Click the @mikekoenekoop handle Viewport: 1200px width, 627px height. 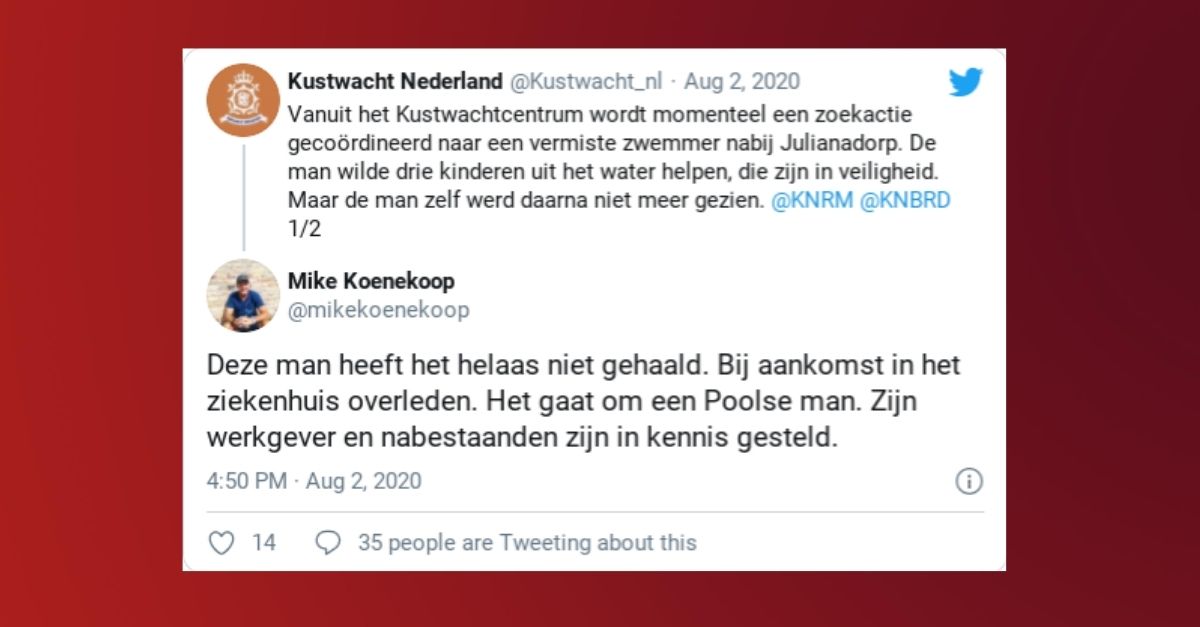pos(378,310)
